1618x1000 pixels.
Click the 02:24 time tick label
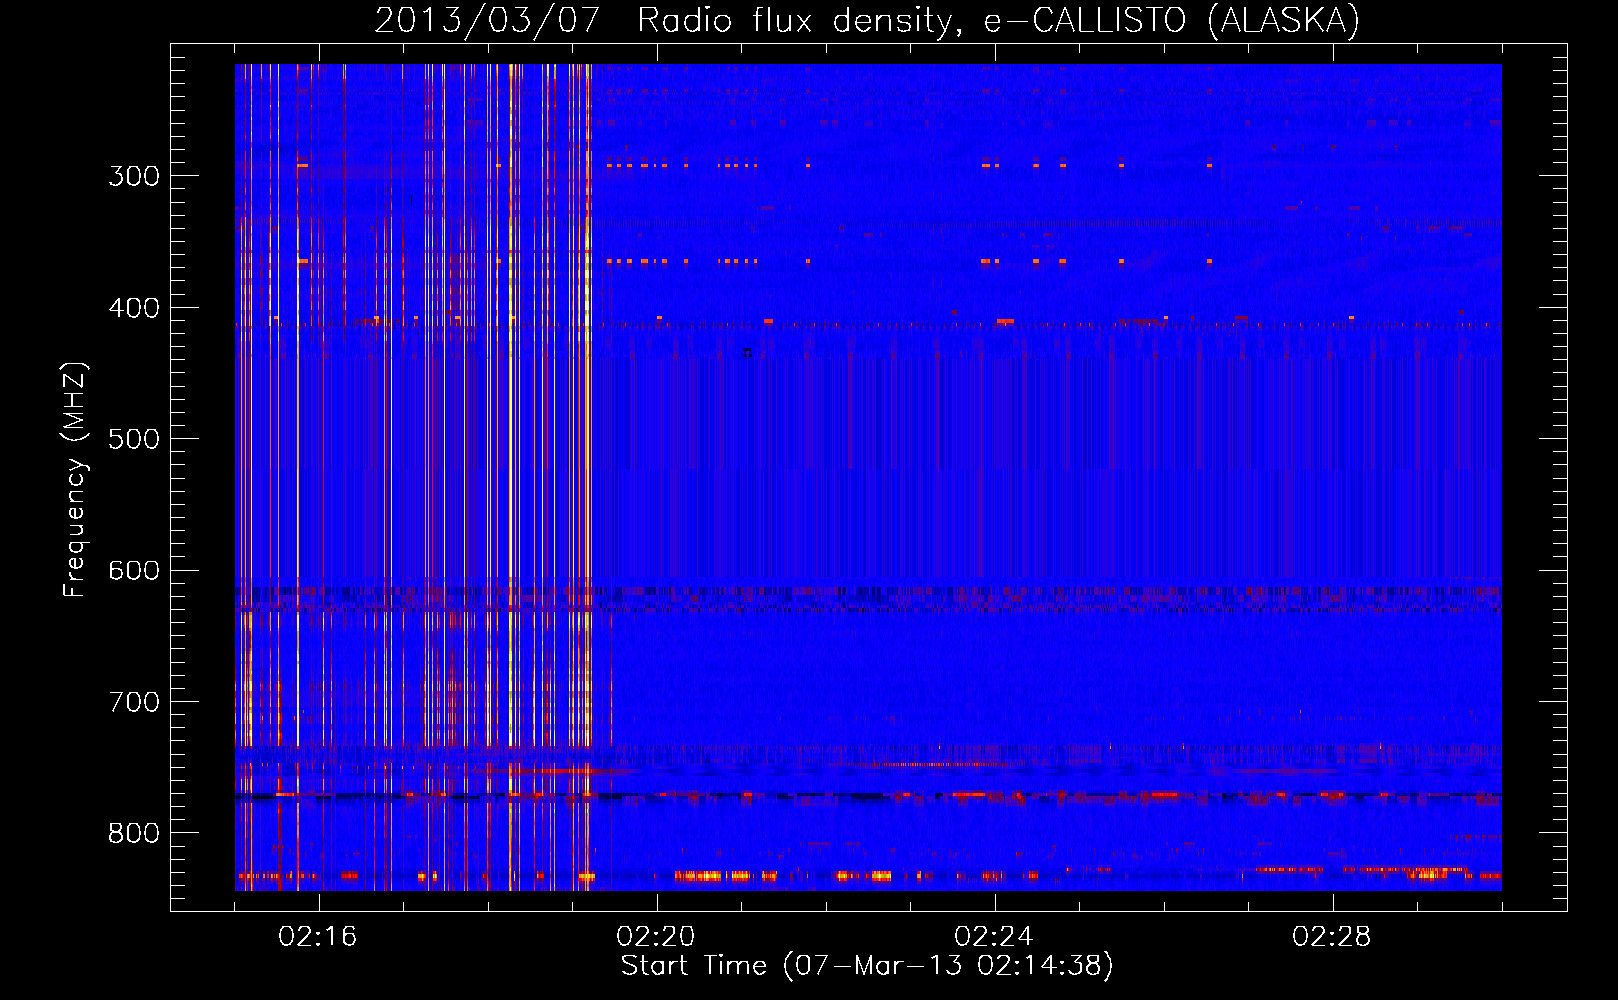point(994,937)
